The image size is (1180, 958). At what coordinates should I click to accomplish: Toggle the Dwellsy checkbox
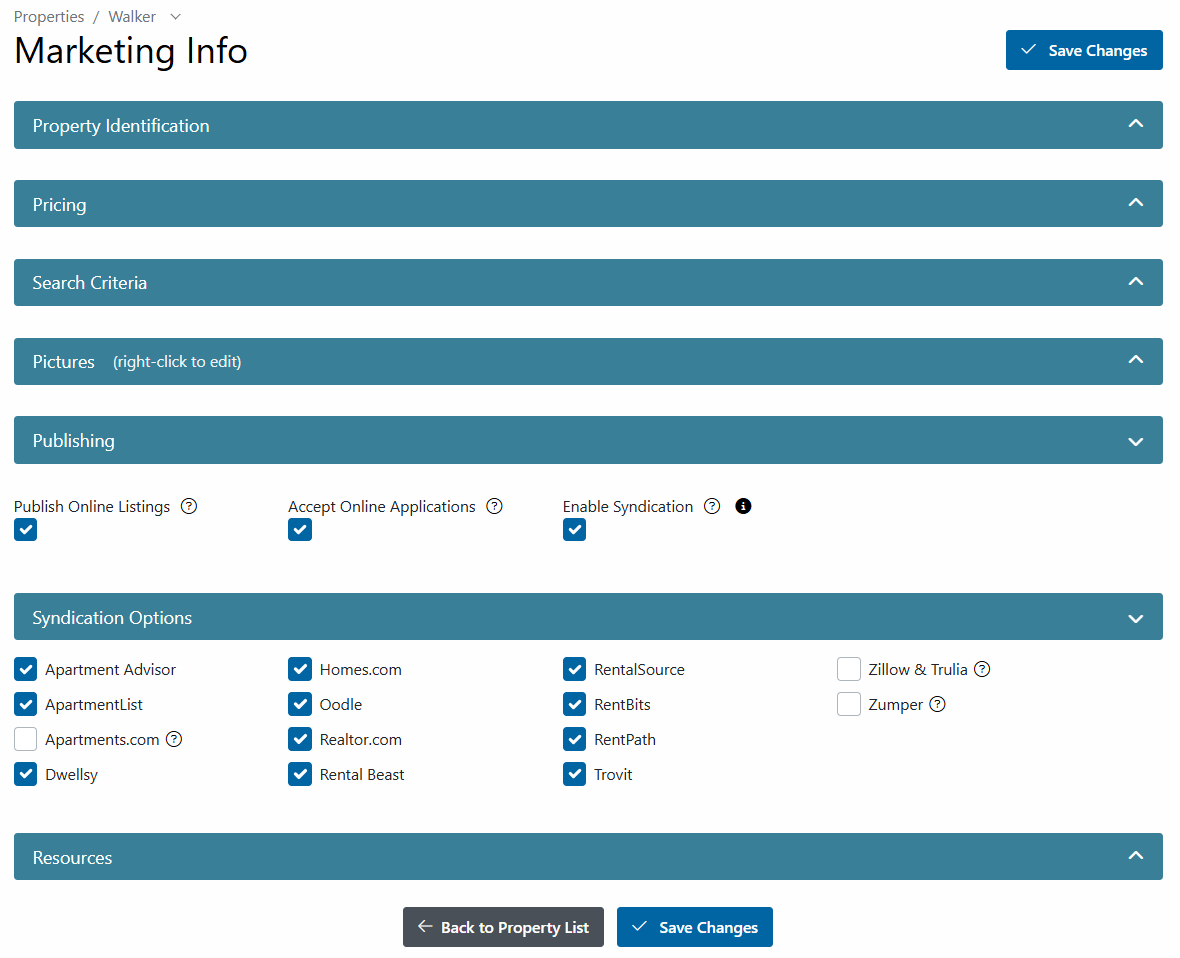[26, 774]
